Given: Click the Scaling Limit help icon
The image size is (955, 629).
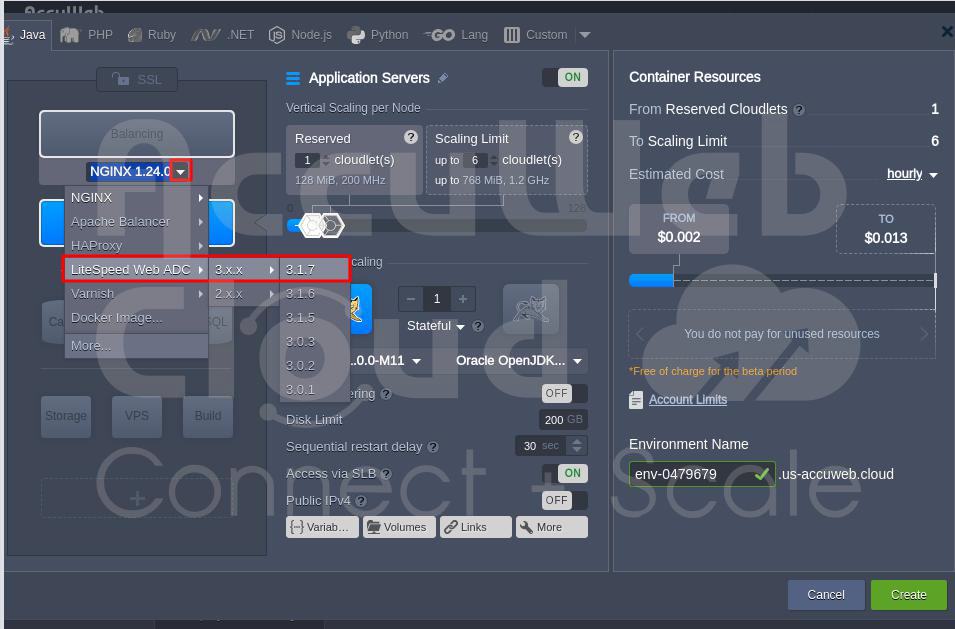Looking at the screenshot, I should (x=575, y=138).
